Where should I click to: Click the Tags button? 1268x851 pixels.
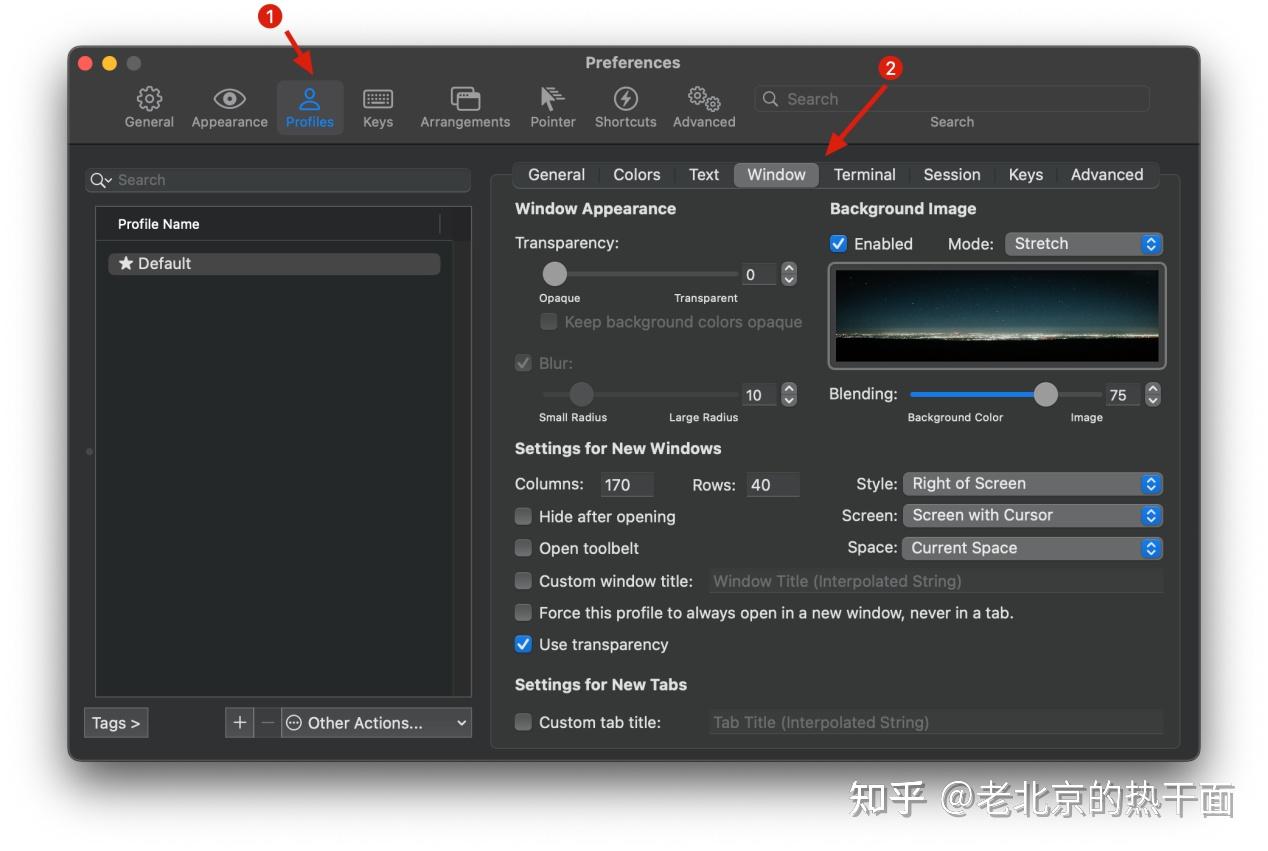point(115,722)
